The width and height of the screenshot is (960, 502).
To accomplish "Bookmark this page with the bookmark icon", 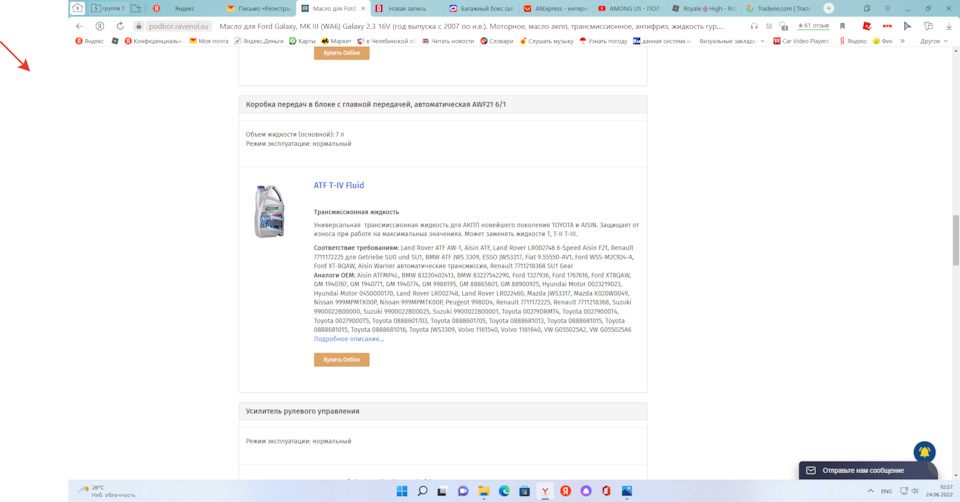I will pos(842,26).
